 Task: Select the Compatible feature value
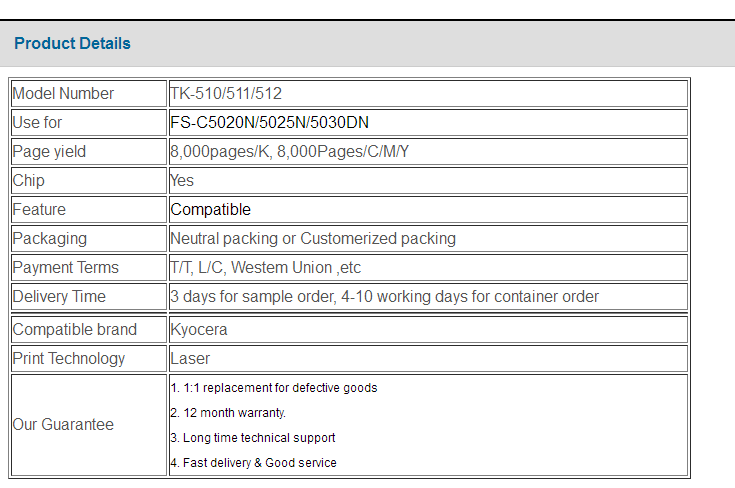(x=210, y=210)
